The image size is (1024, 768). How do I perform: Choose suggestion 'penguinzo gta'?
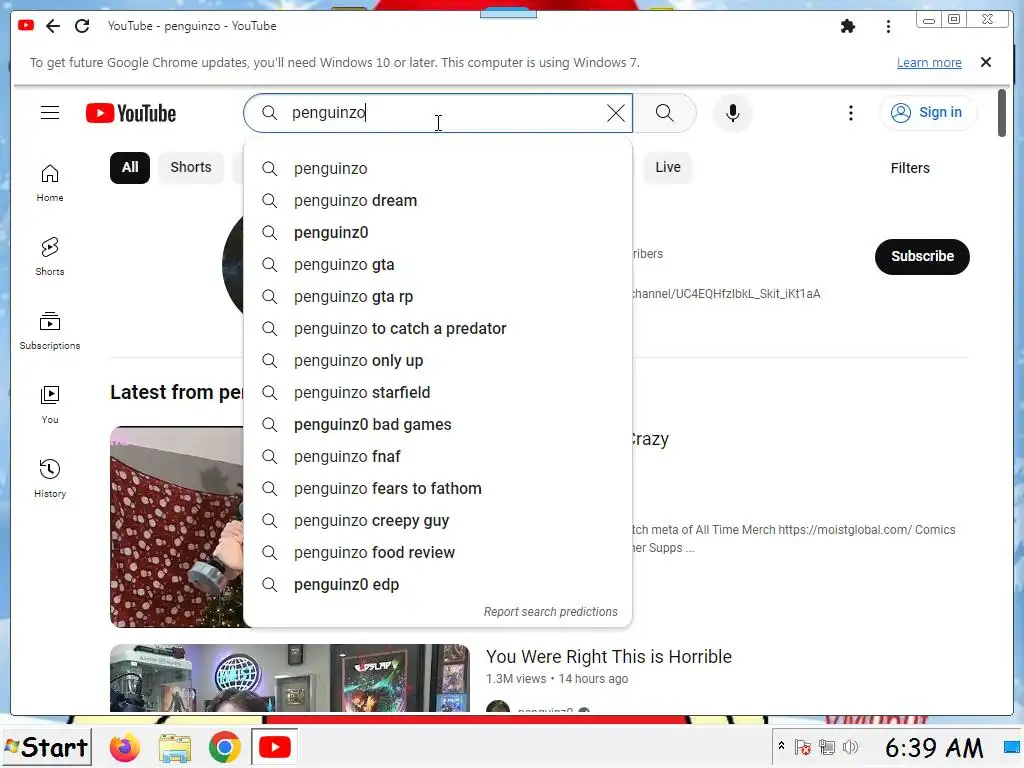pyautogui.click(x=438, y=264)
